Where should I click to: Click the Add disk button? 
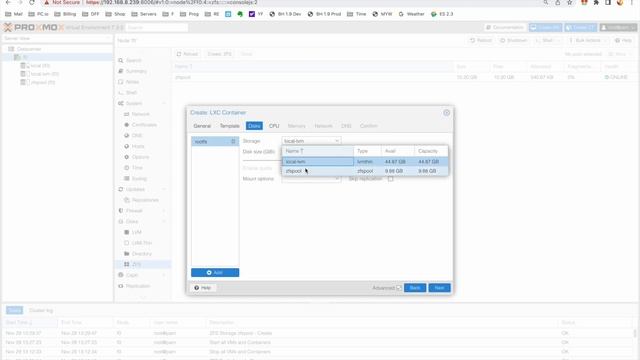click(215, 272)
